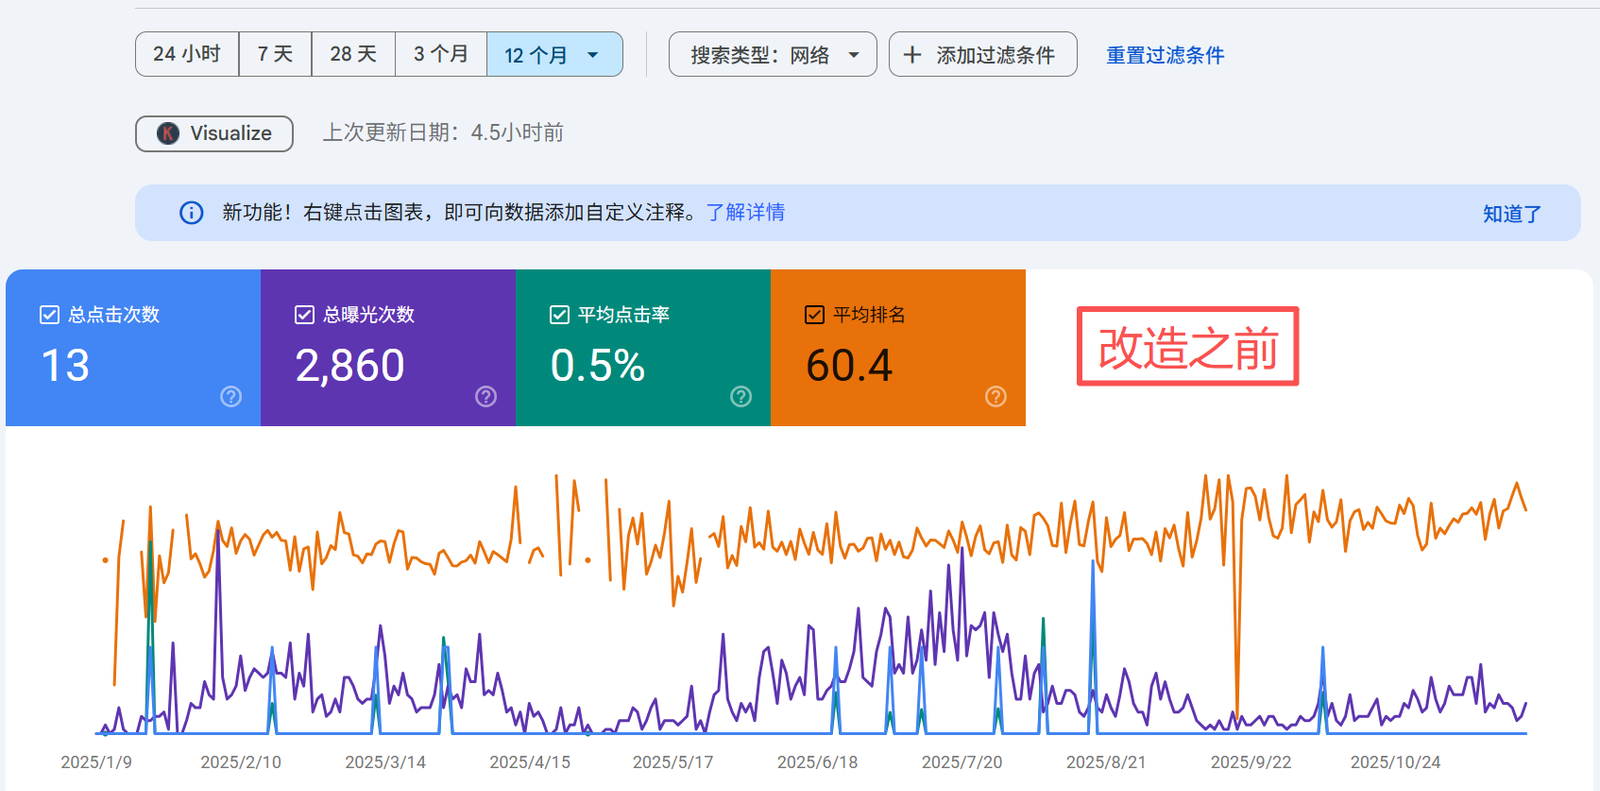1600x791 pixels.
Task: Choose the 28 天 time range
Action: pyautogui.click(x=353, y=54)
